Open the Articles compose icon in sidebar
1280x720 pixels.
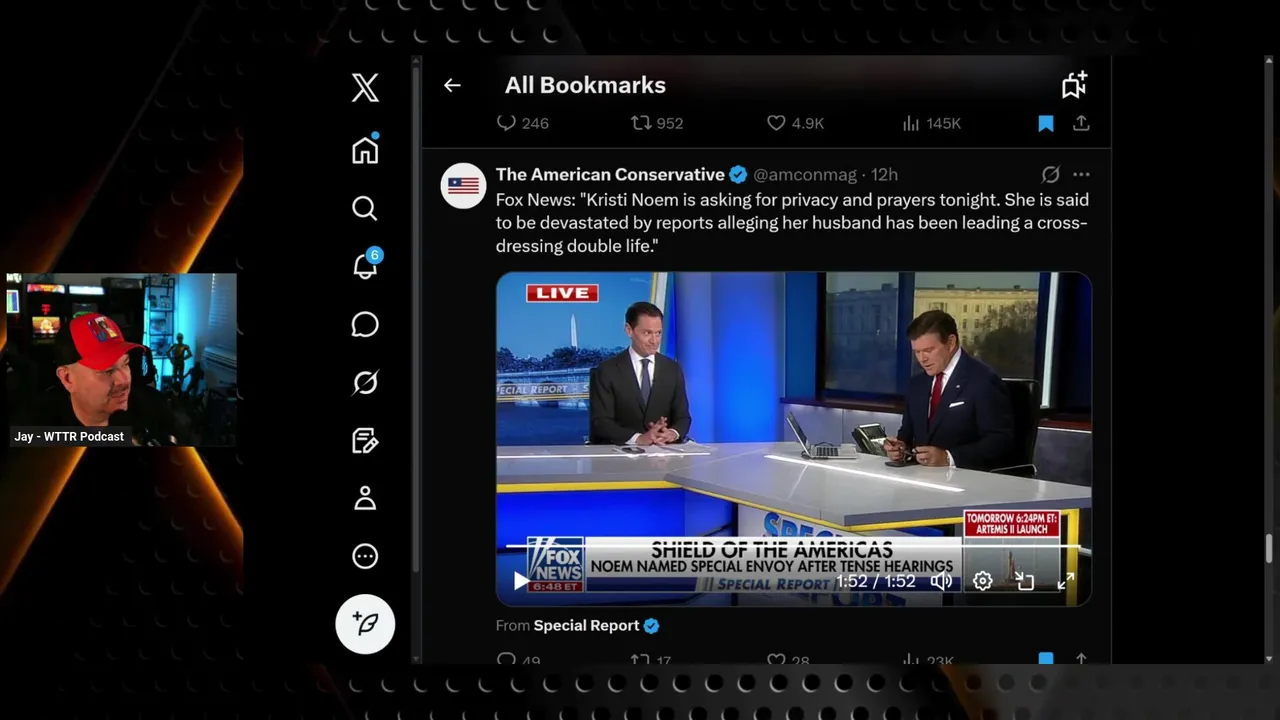click(365, 440)
